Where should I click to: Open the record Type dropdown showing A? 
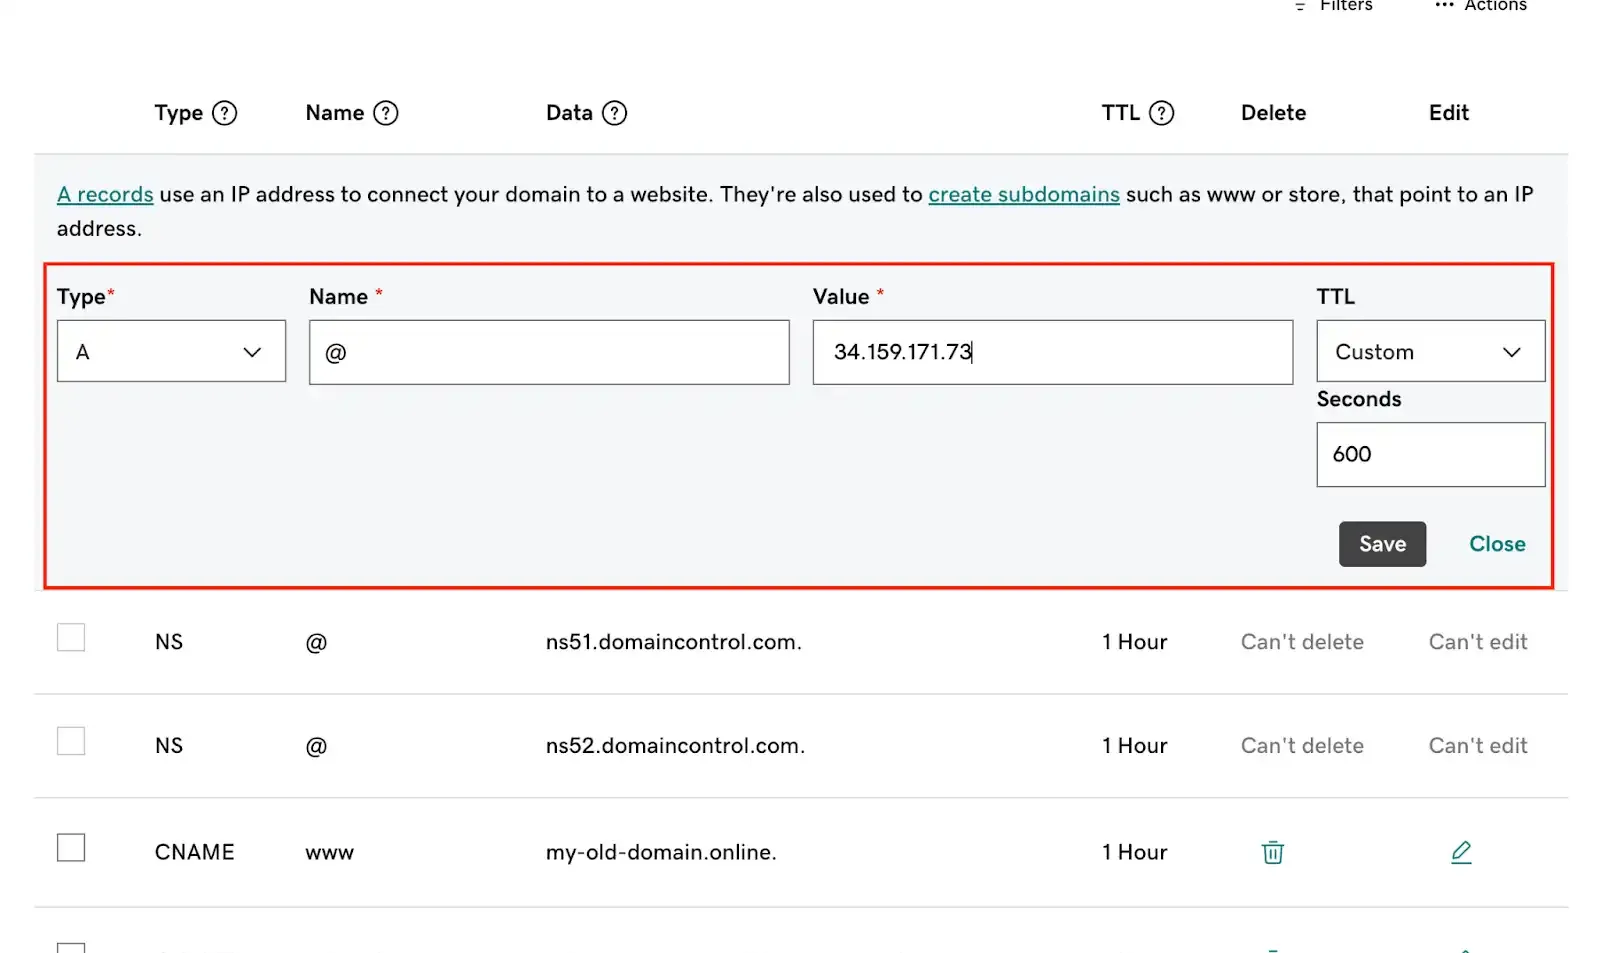click(171, 352)
